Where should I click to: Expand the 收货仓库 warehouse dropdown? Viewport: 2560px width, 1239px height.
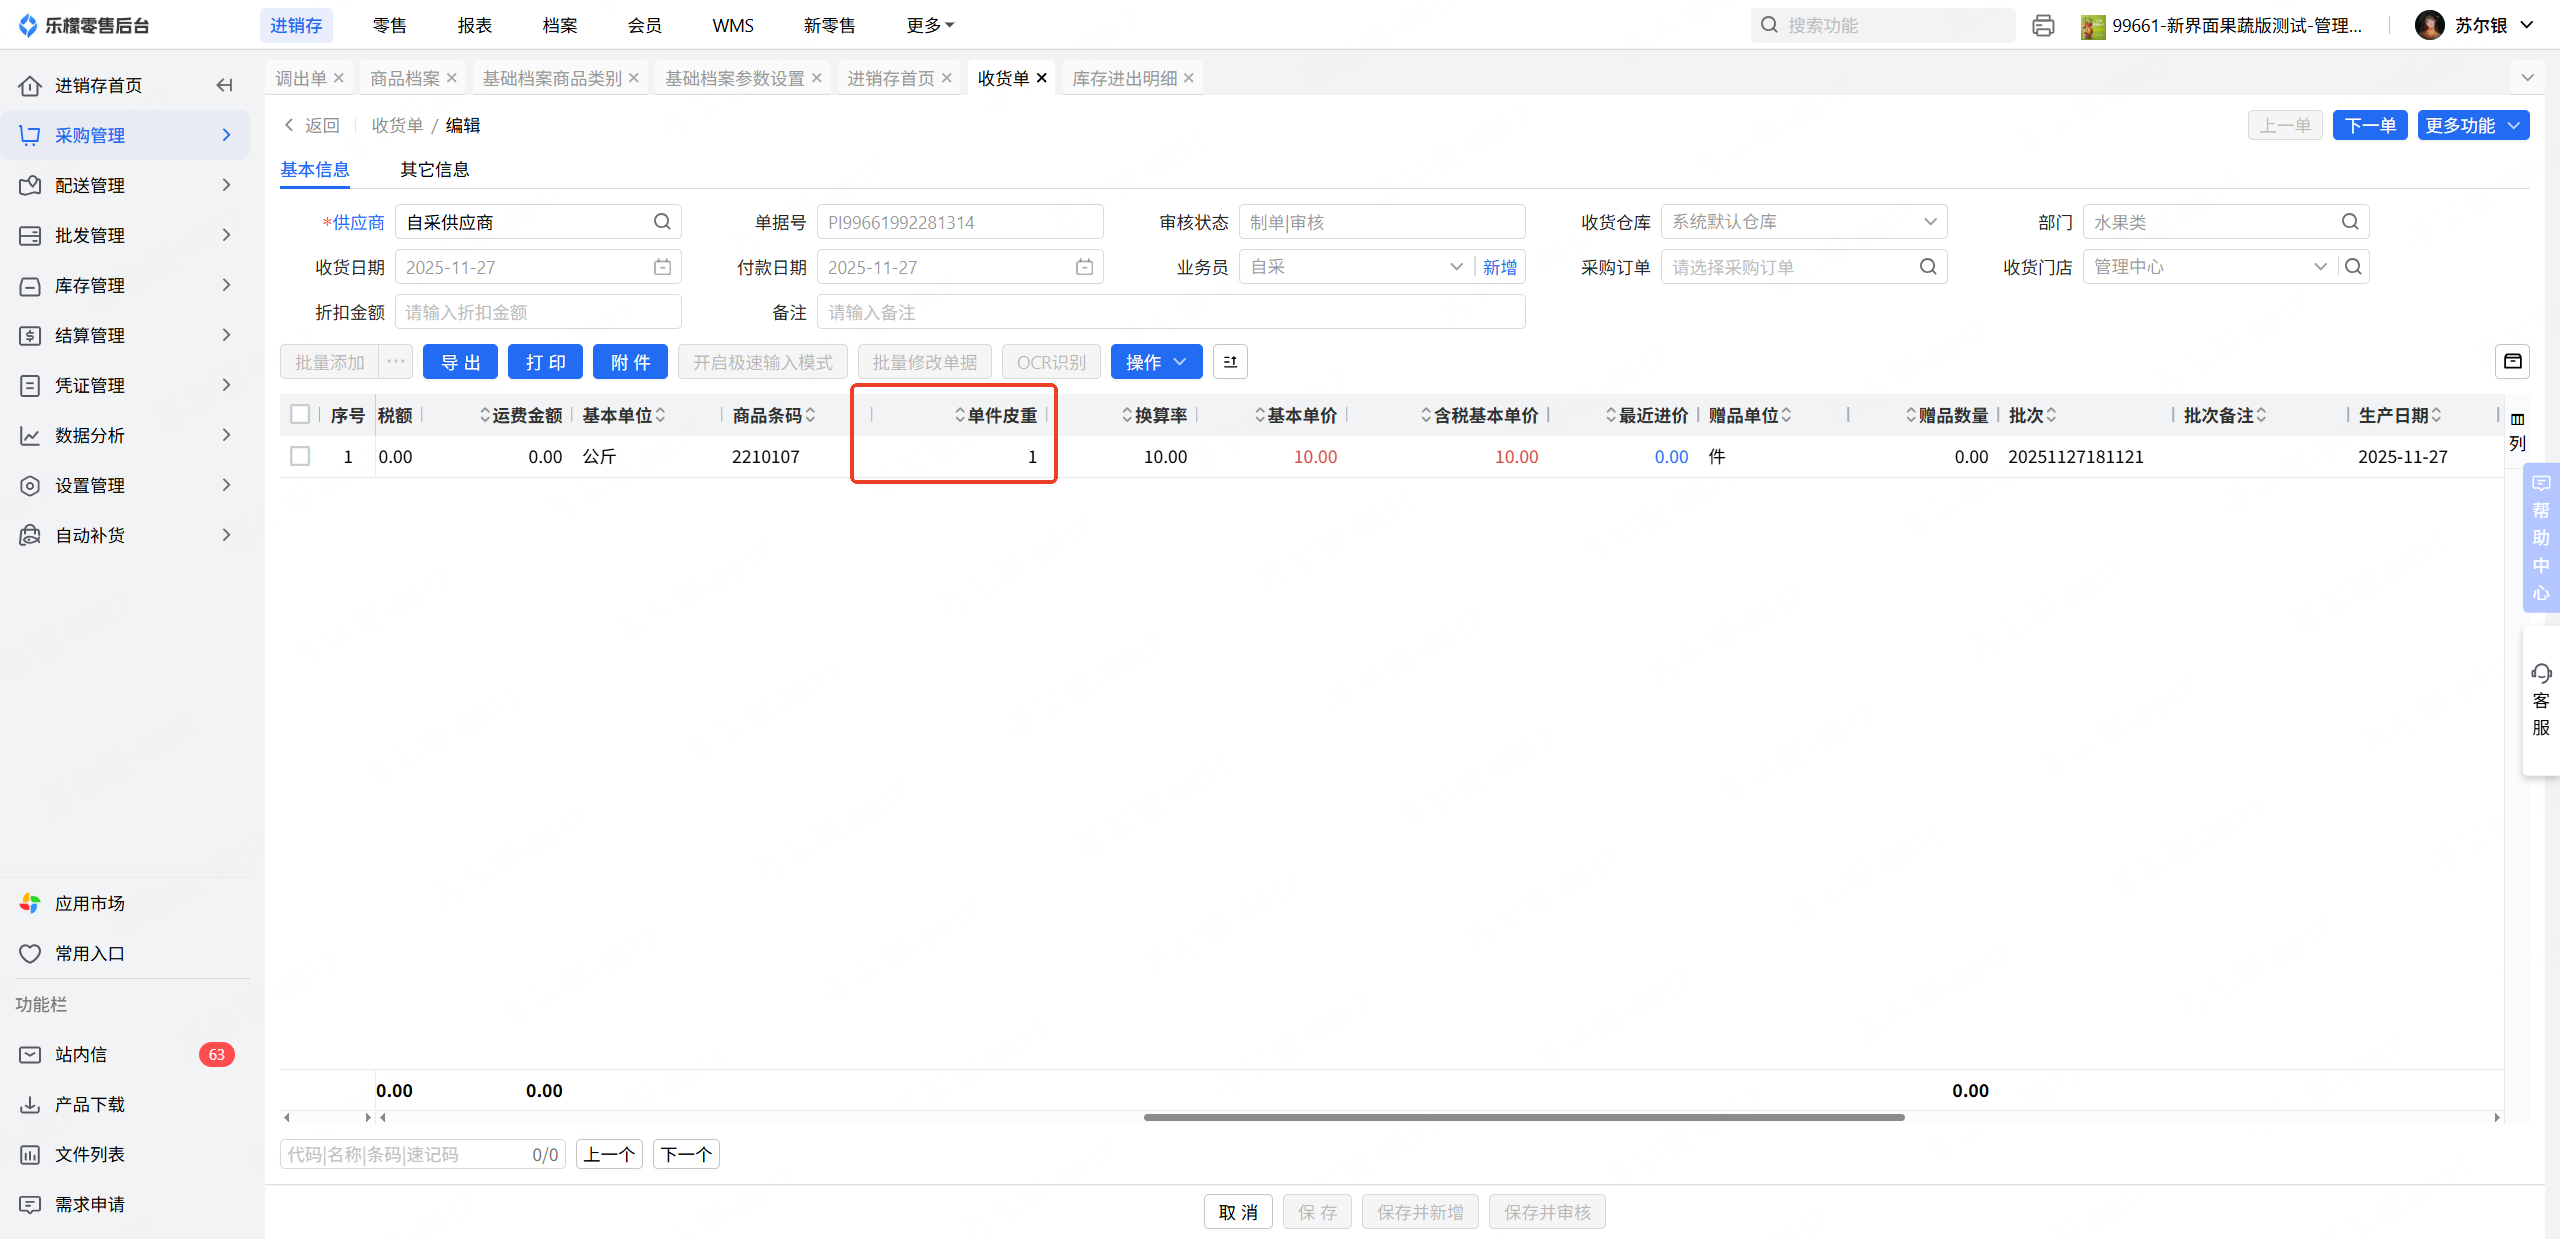[1930, 222]
